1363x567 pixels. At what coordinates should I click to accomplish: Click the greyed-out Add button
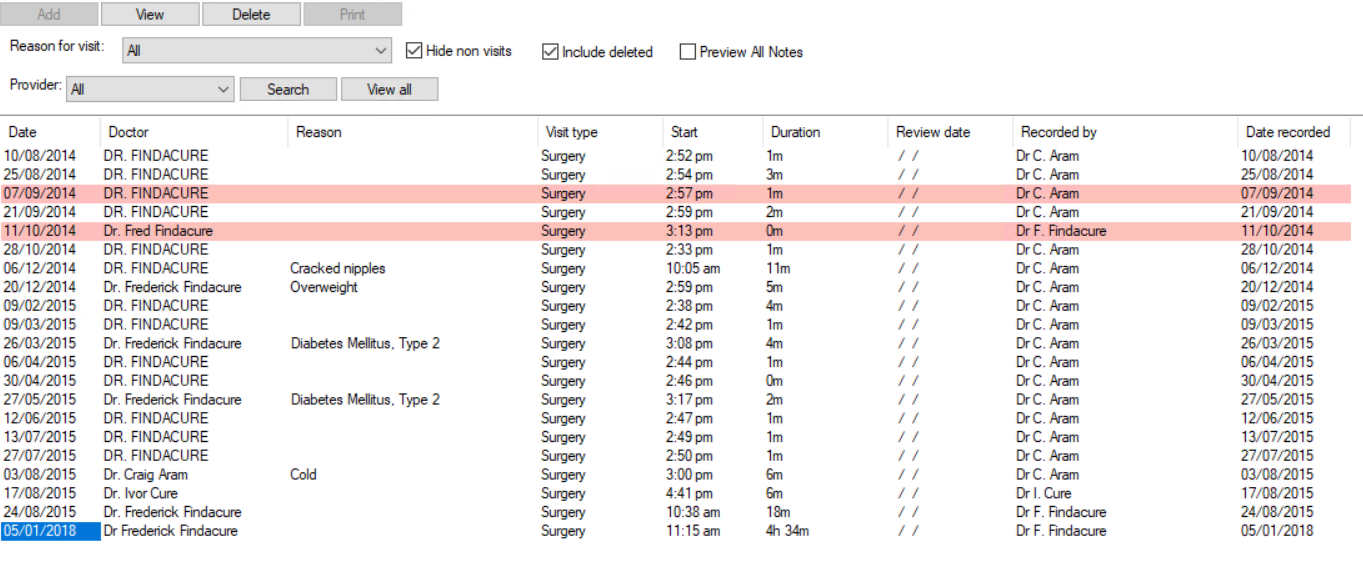[x=49, y=14]
